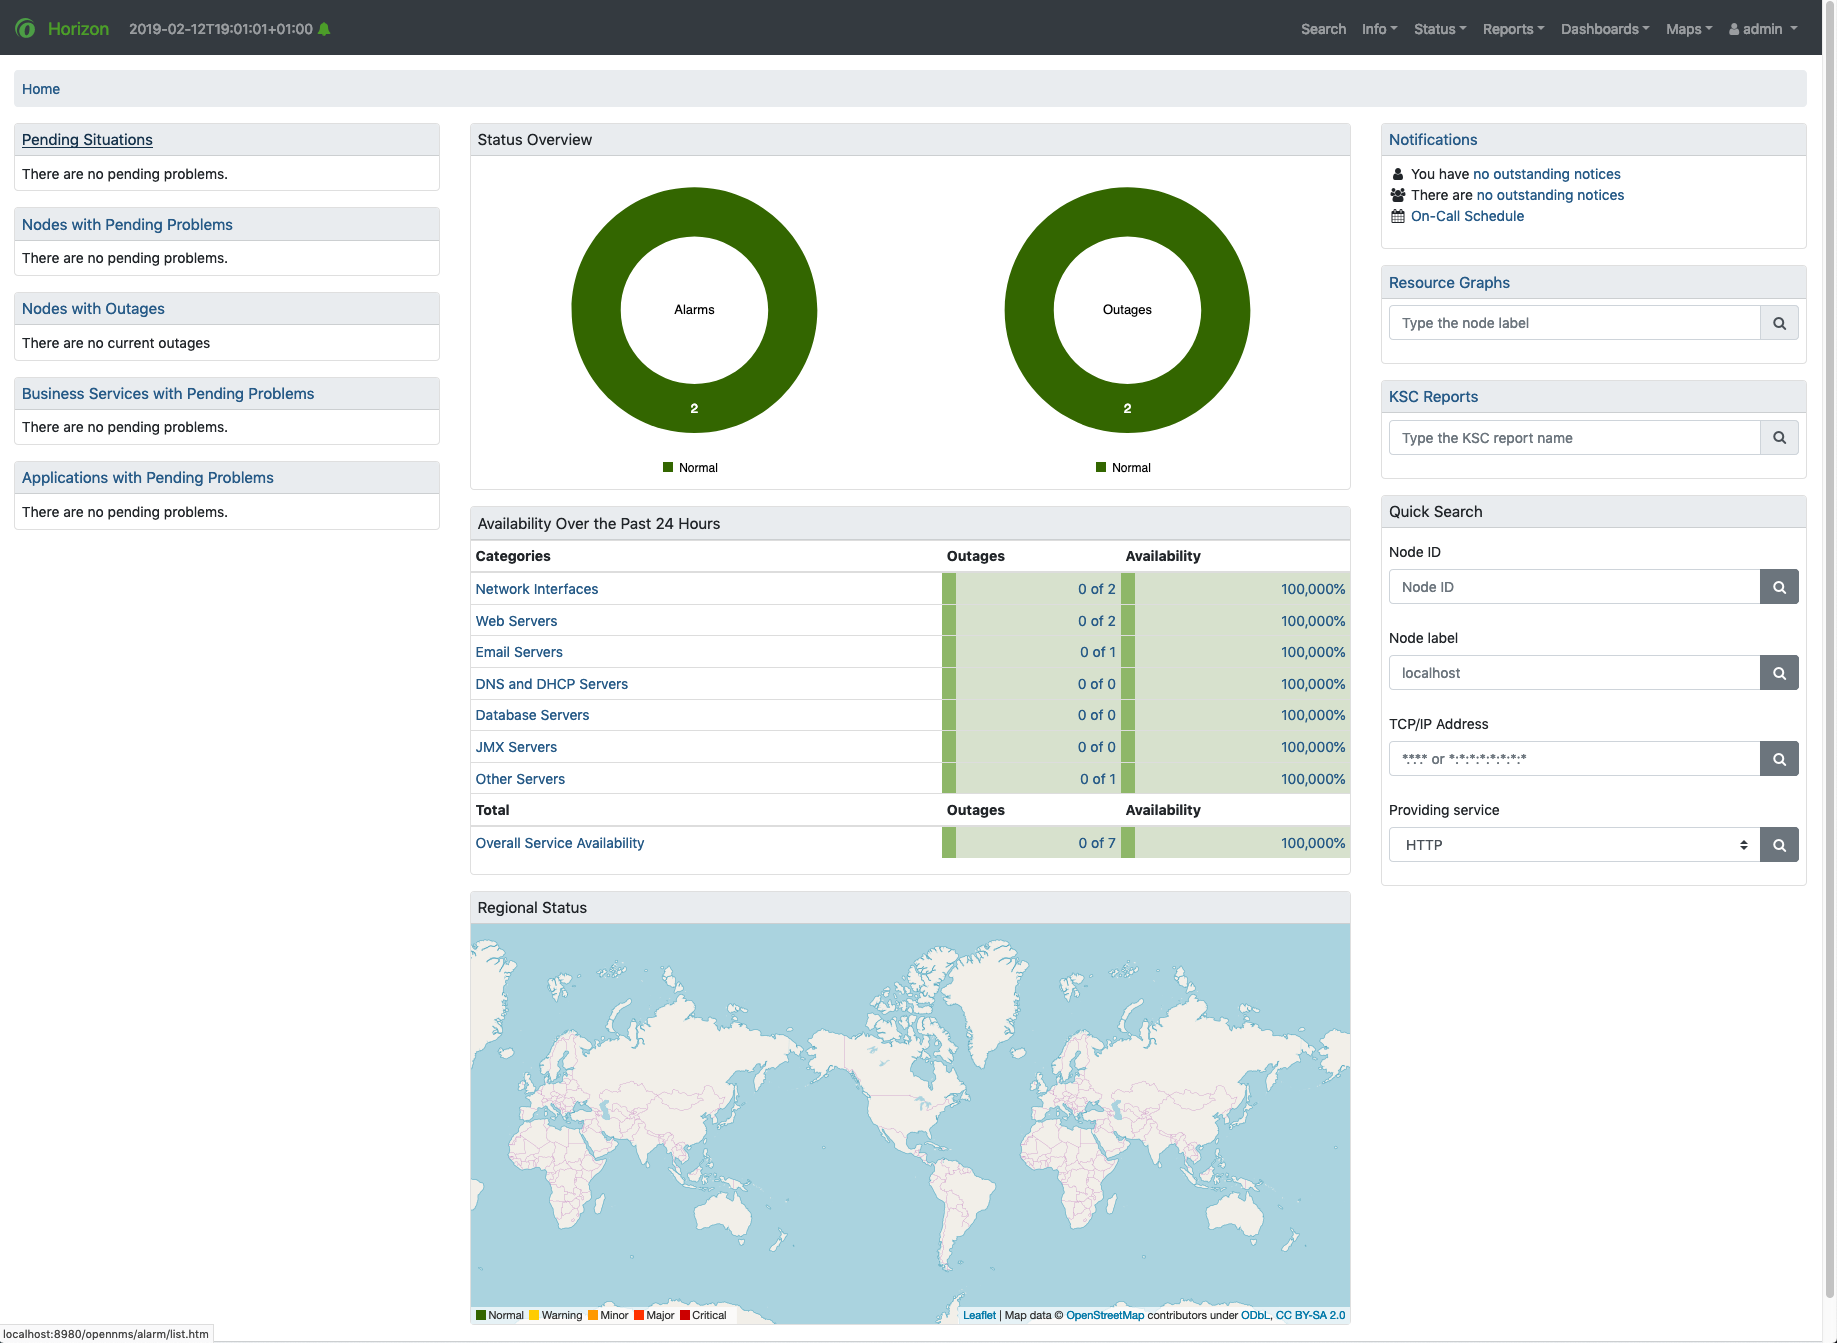The height and width of the screenshot is (1343, 1837).
Task: Click the TCP/IP Address search icon
Action: pos(1779,758)
